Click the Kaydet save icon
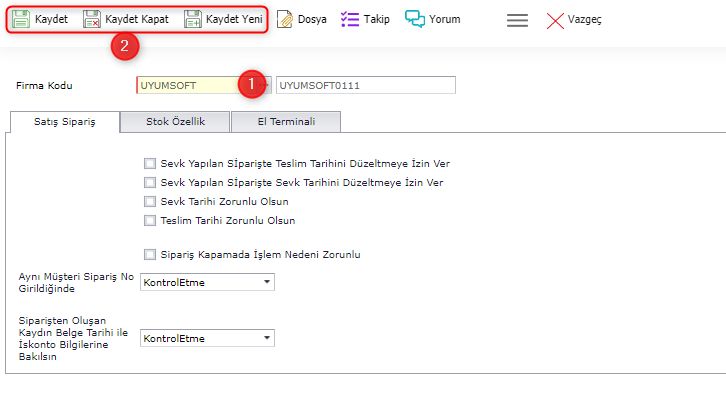 click(21, 19)
